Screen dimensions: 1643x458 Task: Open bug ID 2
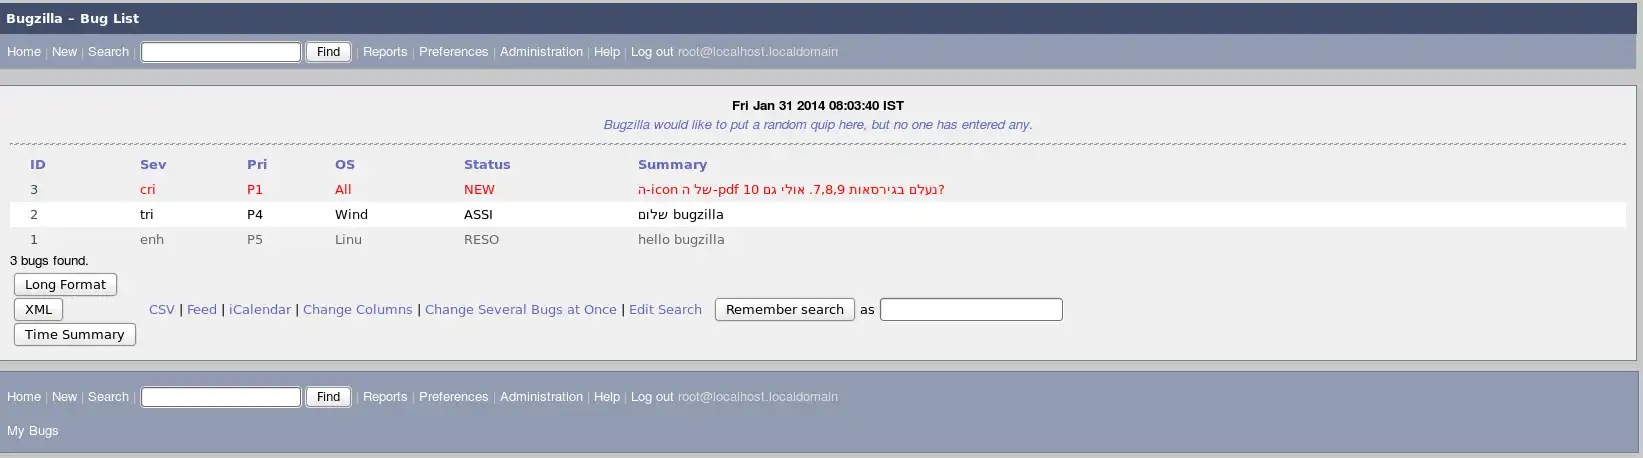tap(34, 215)
